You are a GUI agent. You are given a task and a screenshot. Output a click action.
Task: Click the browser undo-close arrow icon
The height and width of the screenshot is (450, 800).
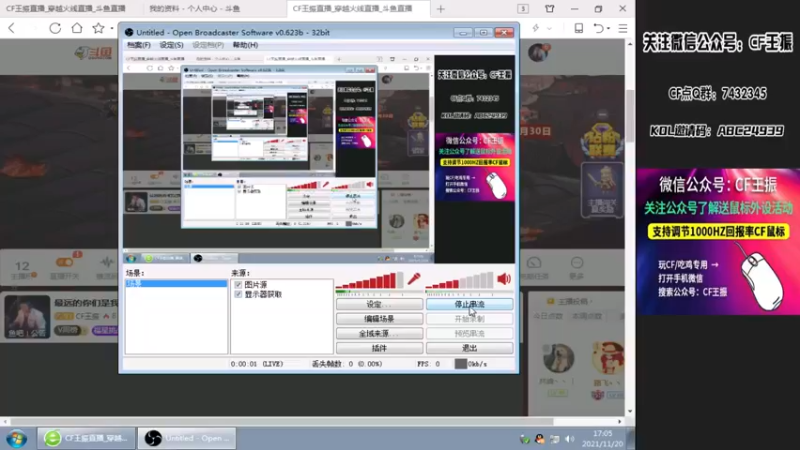tap(598, 29)
